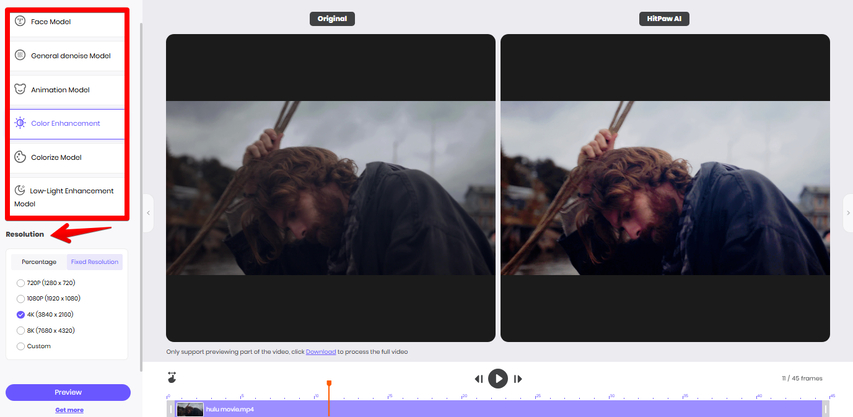Click the orange timeline playhead marker
Image resolution: width=853 pixels, height=417 pixels.
[x=329, y=384]
